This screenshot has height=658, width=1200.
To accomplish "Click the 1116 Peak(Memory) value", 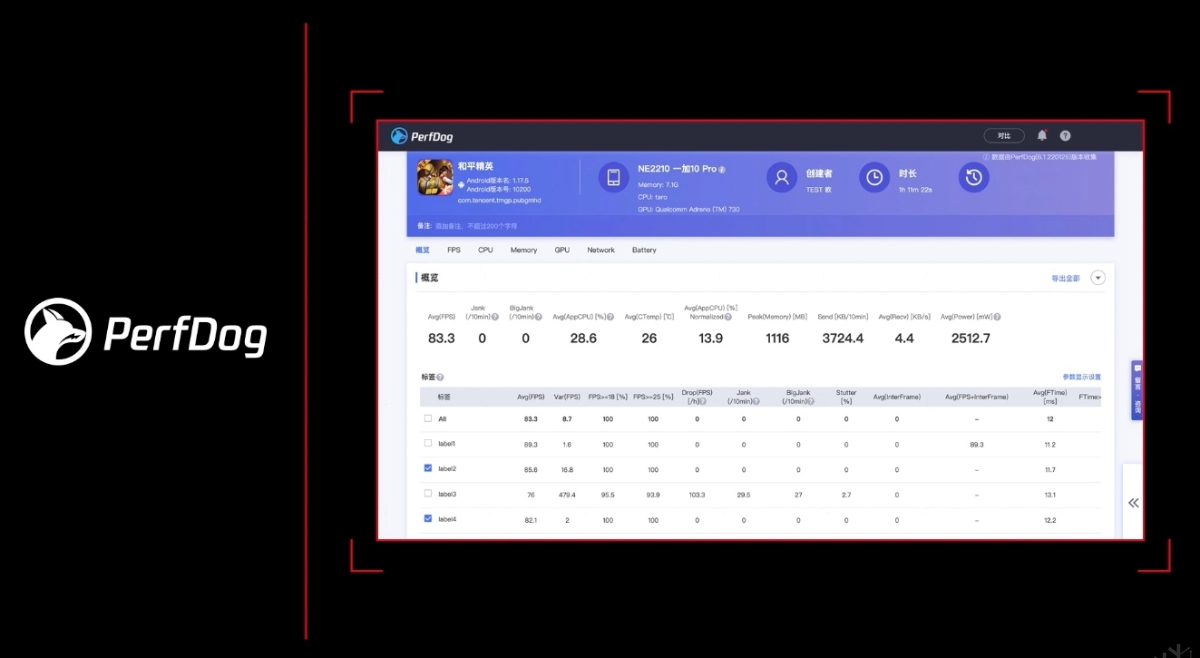I will pos(777,338).
